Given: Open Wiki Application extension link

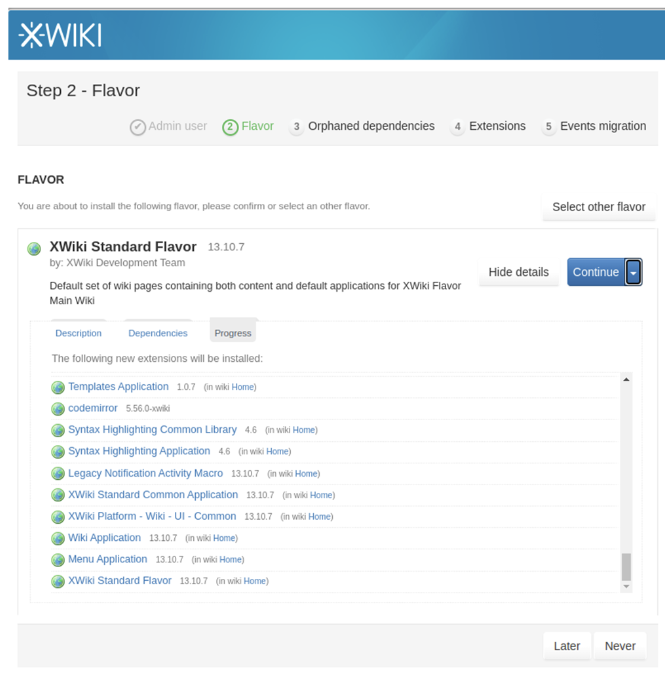Looking at the screenshot, I should tap(104, 537).
